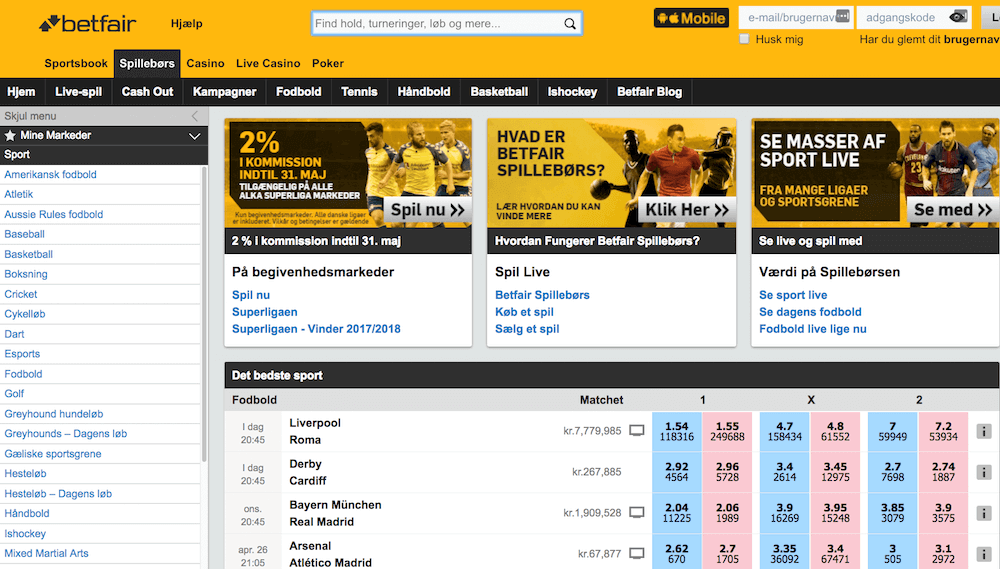Select Cricket in sport sidebar
The width and height of the screenshot is (1000, 569).
point(20,294)
